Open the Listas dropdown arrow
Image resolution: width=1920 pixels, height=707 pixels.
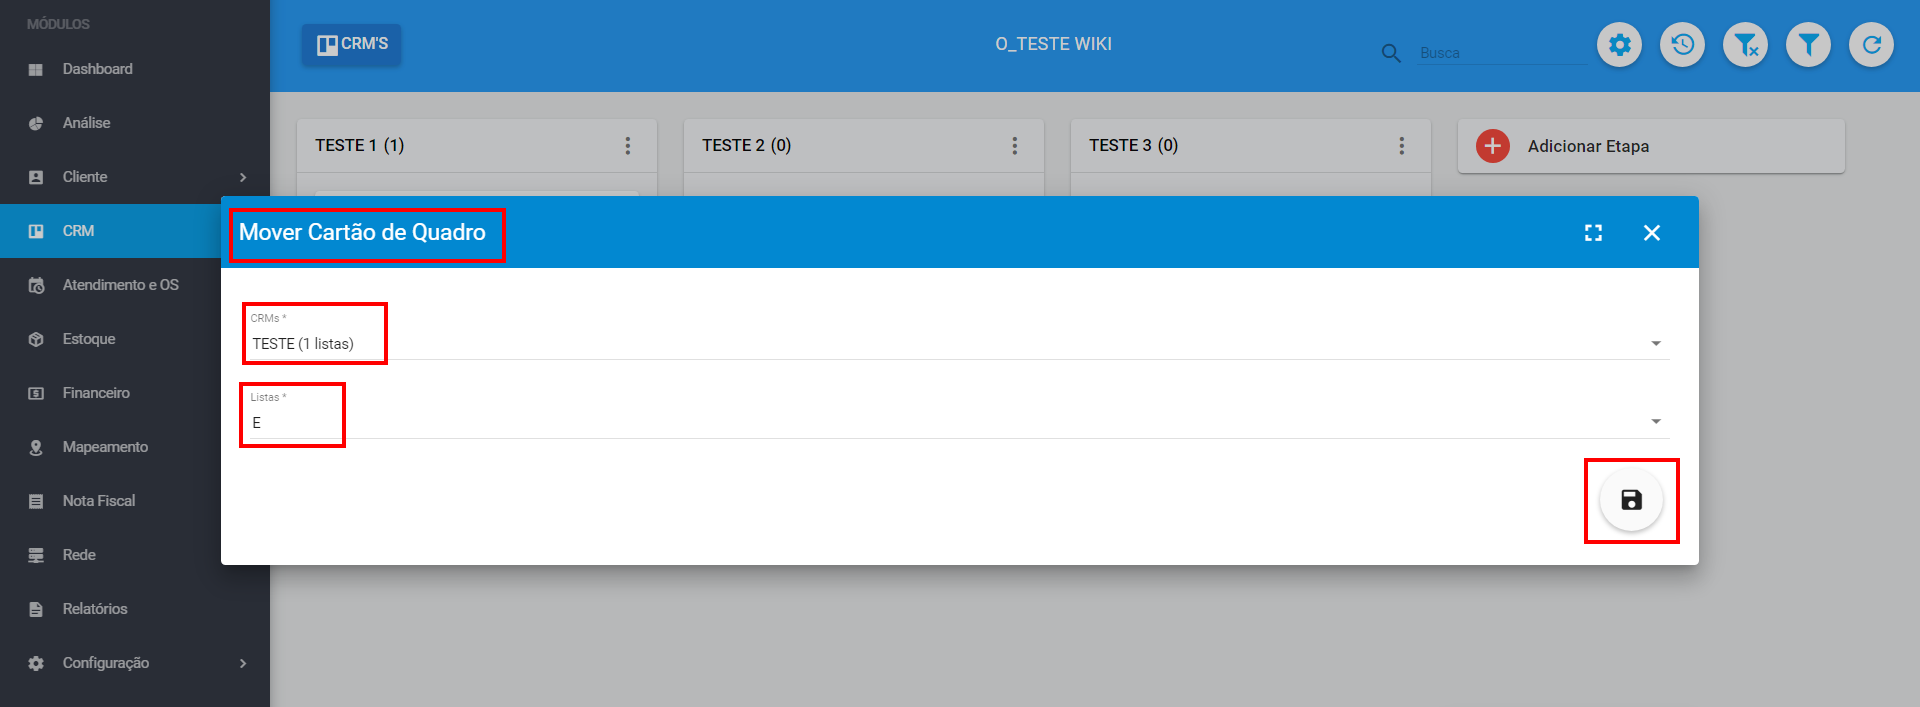(1655, 421)
